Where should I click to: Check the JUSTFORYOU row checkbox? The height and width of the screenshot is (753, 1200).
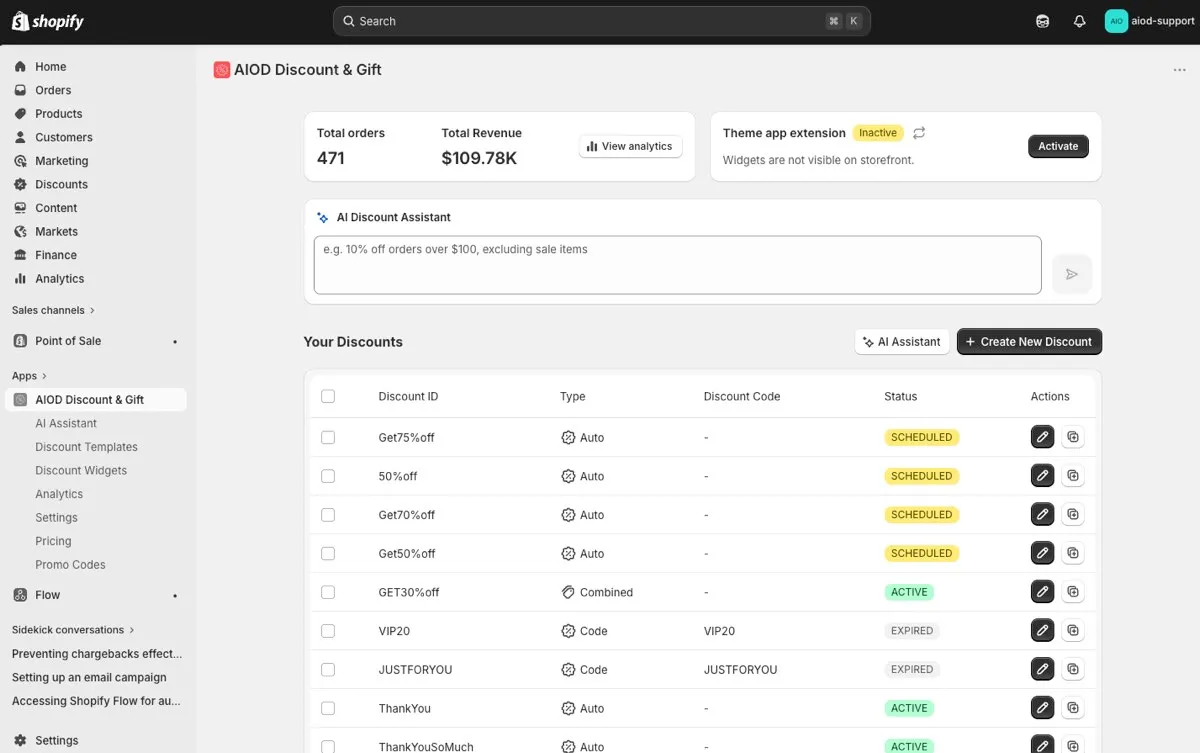tap(328, 669)
